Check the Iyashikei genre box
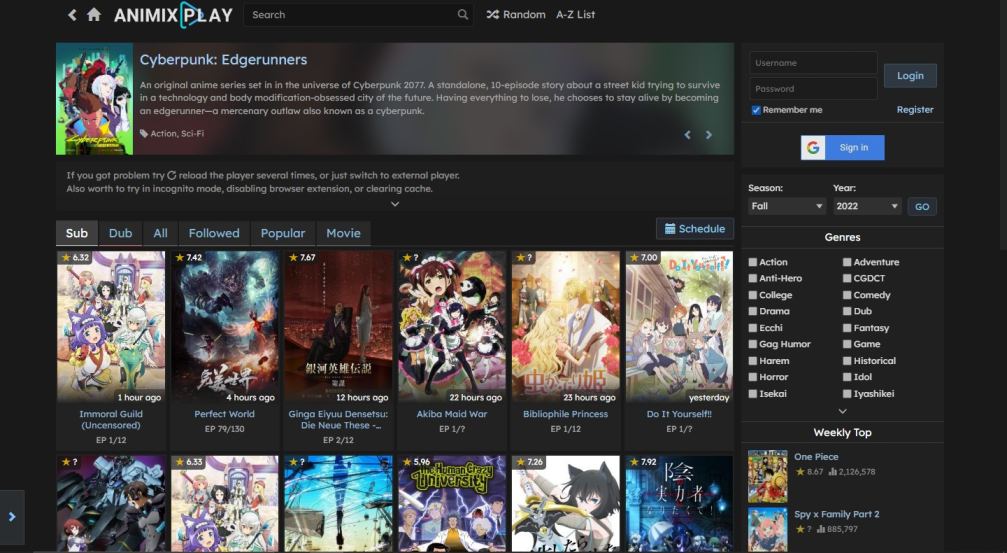The width and height of the screenshot is (1007, 553). (847, 394)
